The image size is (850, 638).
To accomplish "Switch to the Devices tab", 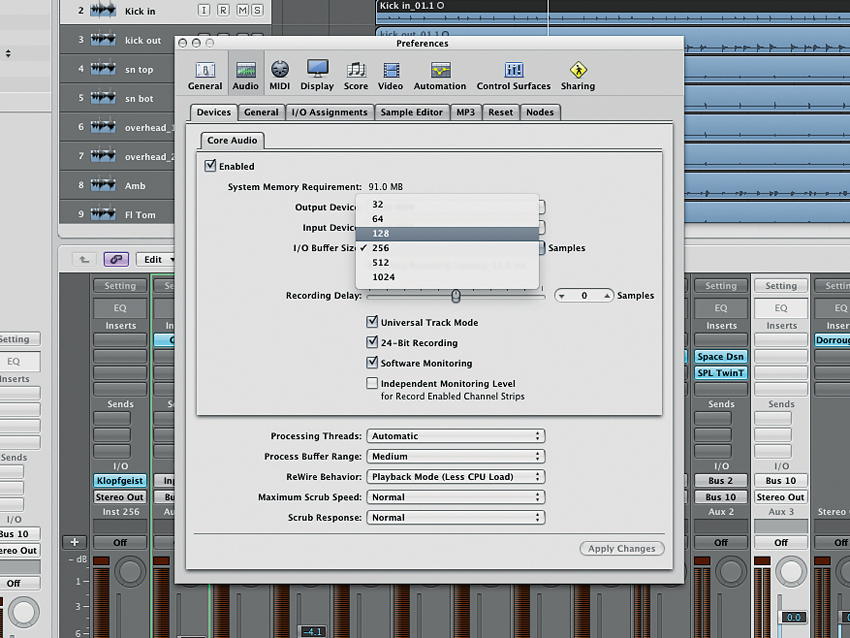I will click(214, 112).
